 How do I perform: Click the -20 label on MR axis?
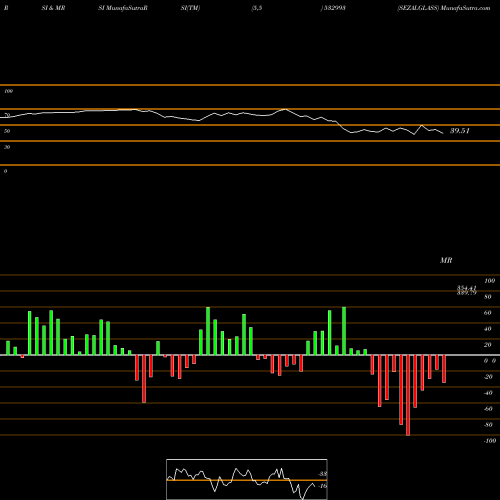tap(488, 377)
